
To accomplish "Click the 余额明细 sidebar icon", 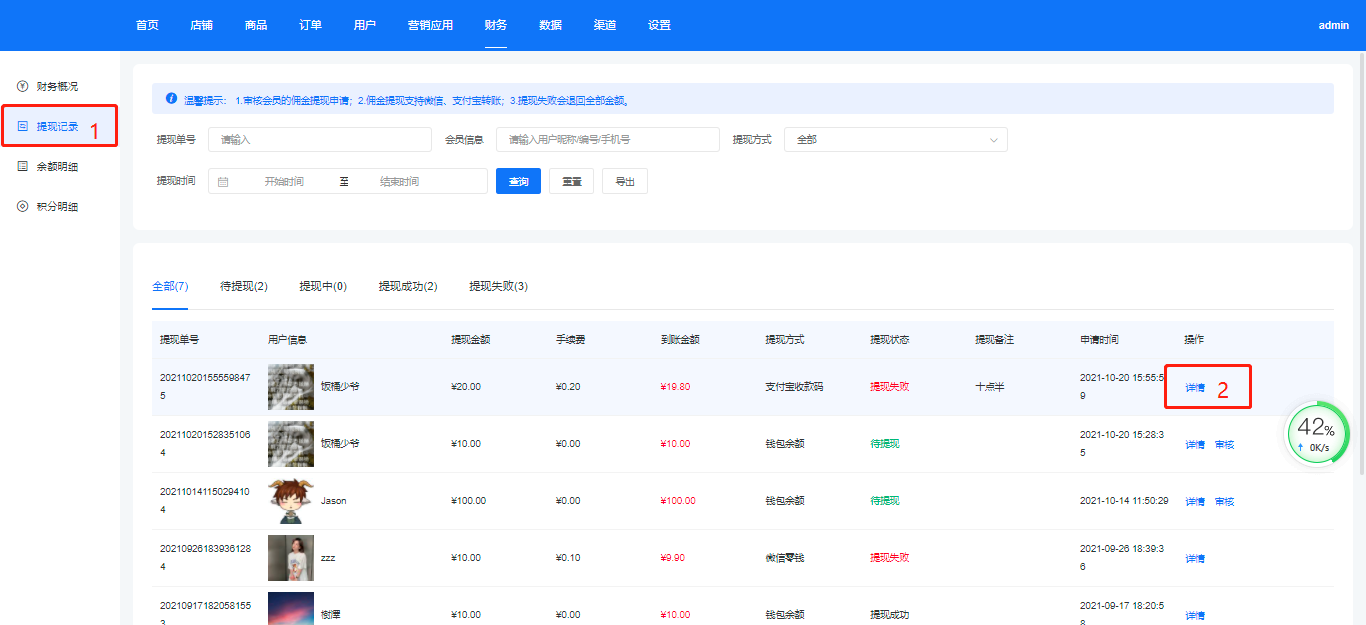I will coord(23,167).
